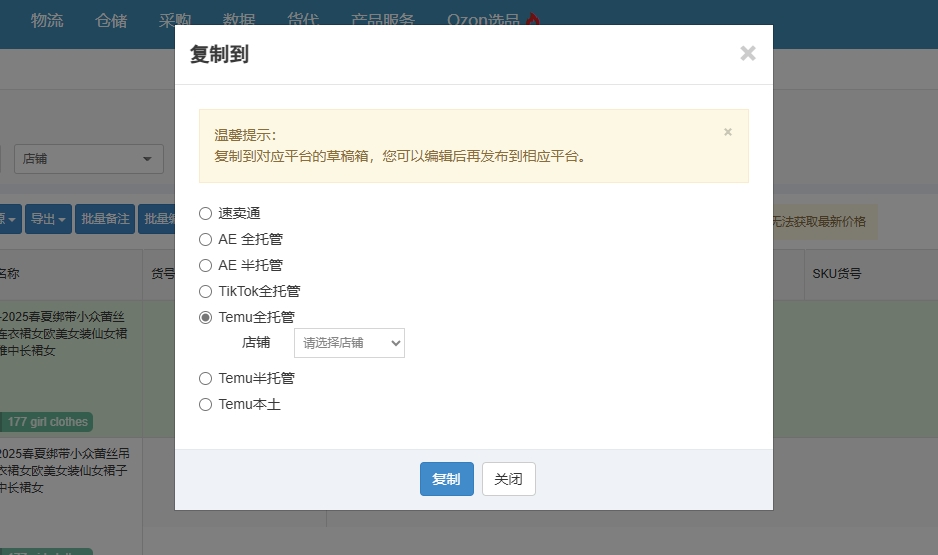Click the Ozon选品 flame icon
The height and width of the screenshot is (555, 938).
tap(532, 20)
